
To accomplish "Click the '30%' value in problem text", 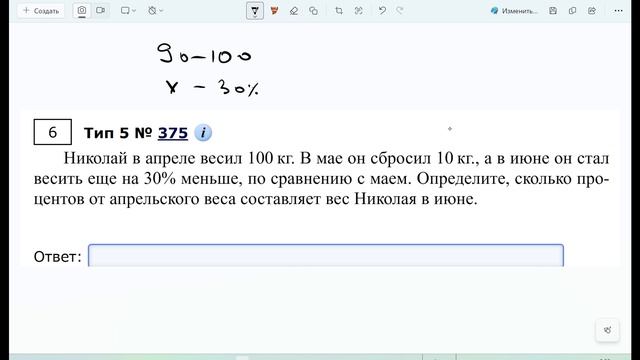I will [160, 179].
